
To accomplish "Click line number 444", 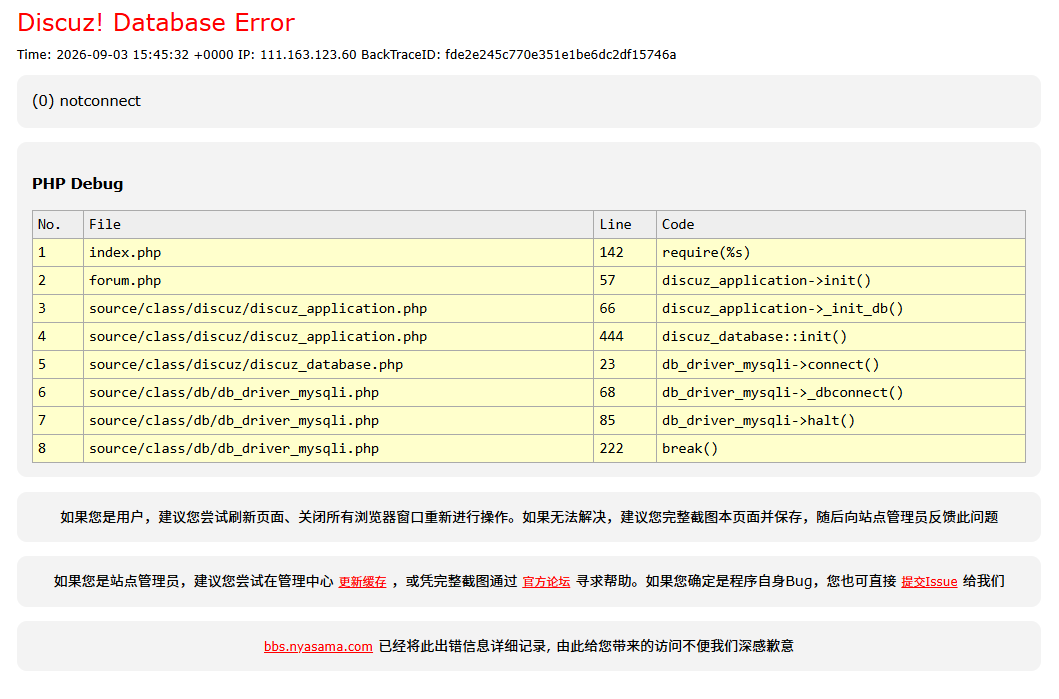I will click(x=625, y=336).
